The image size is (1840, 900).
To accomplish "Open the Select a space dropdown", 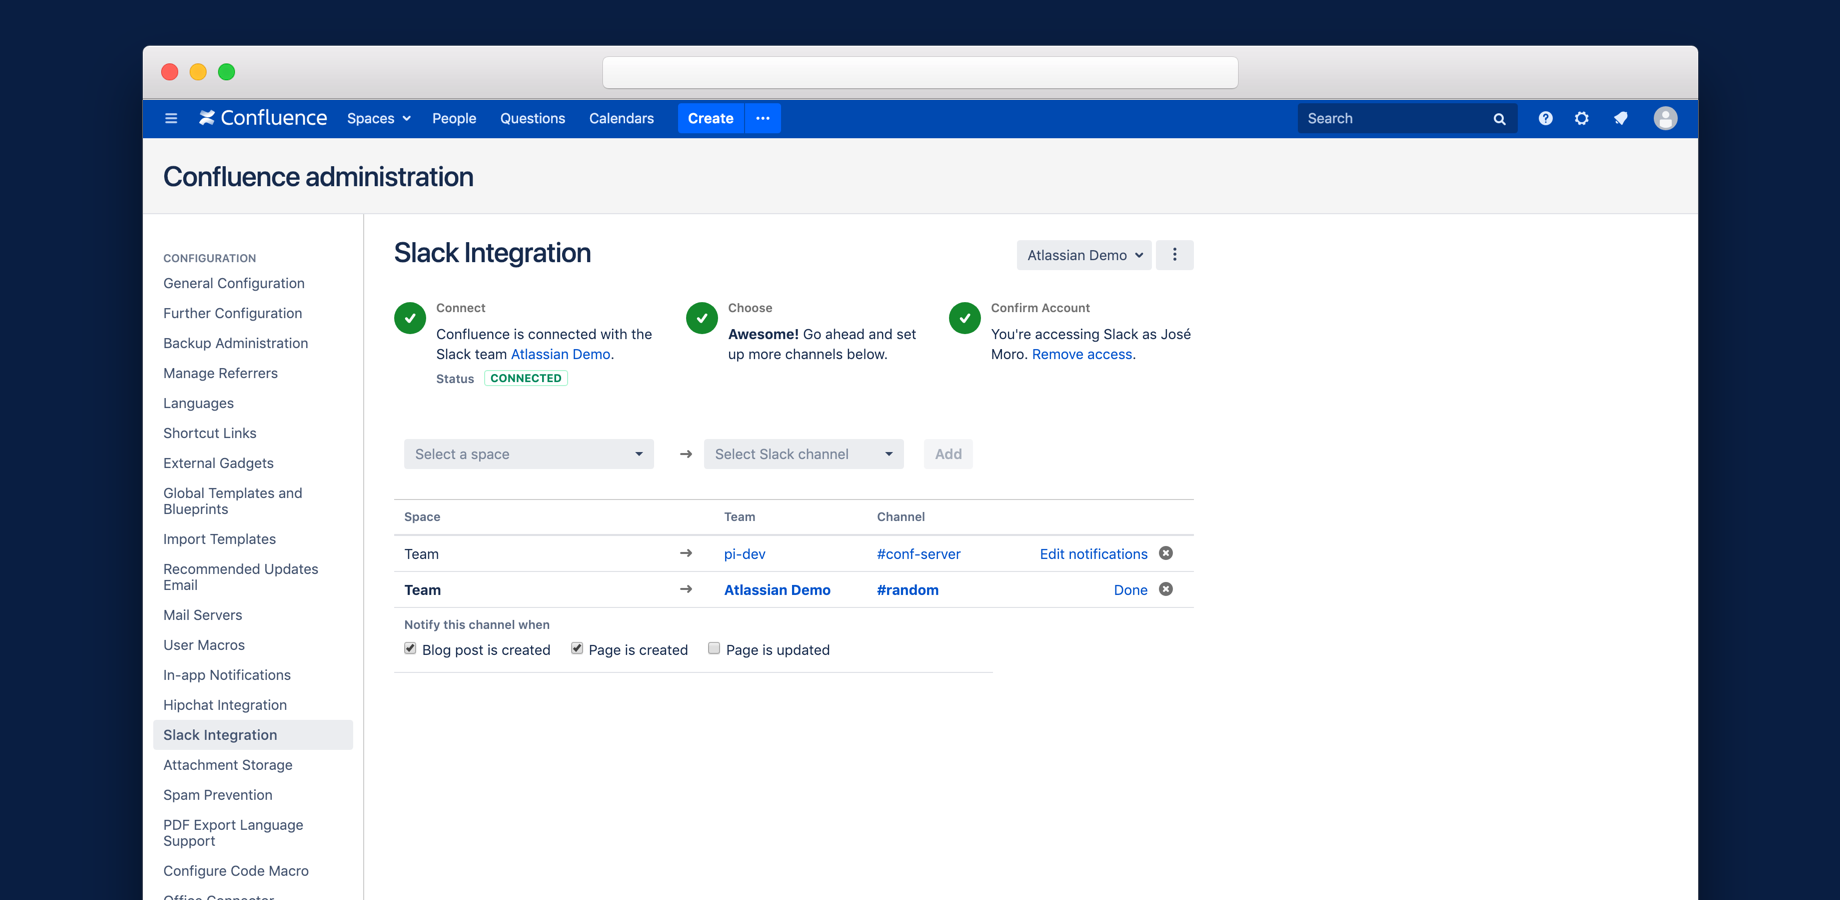I will [528, 453].
